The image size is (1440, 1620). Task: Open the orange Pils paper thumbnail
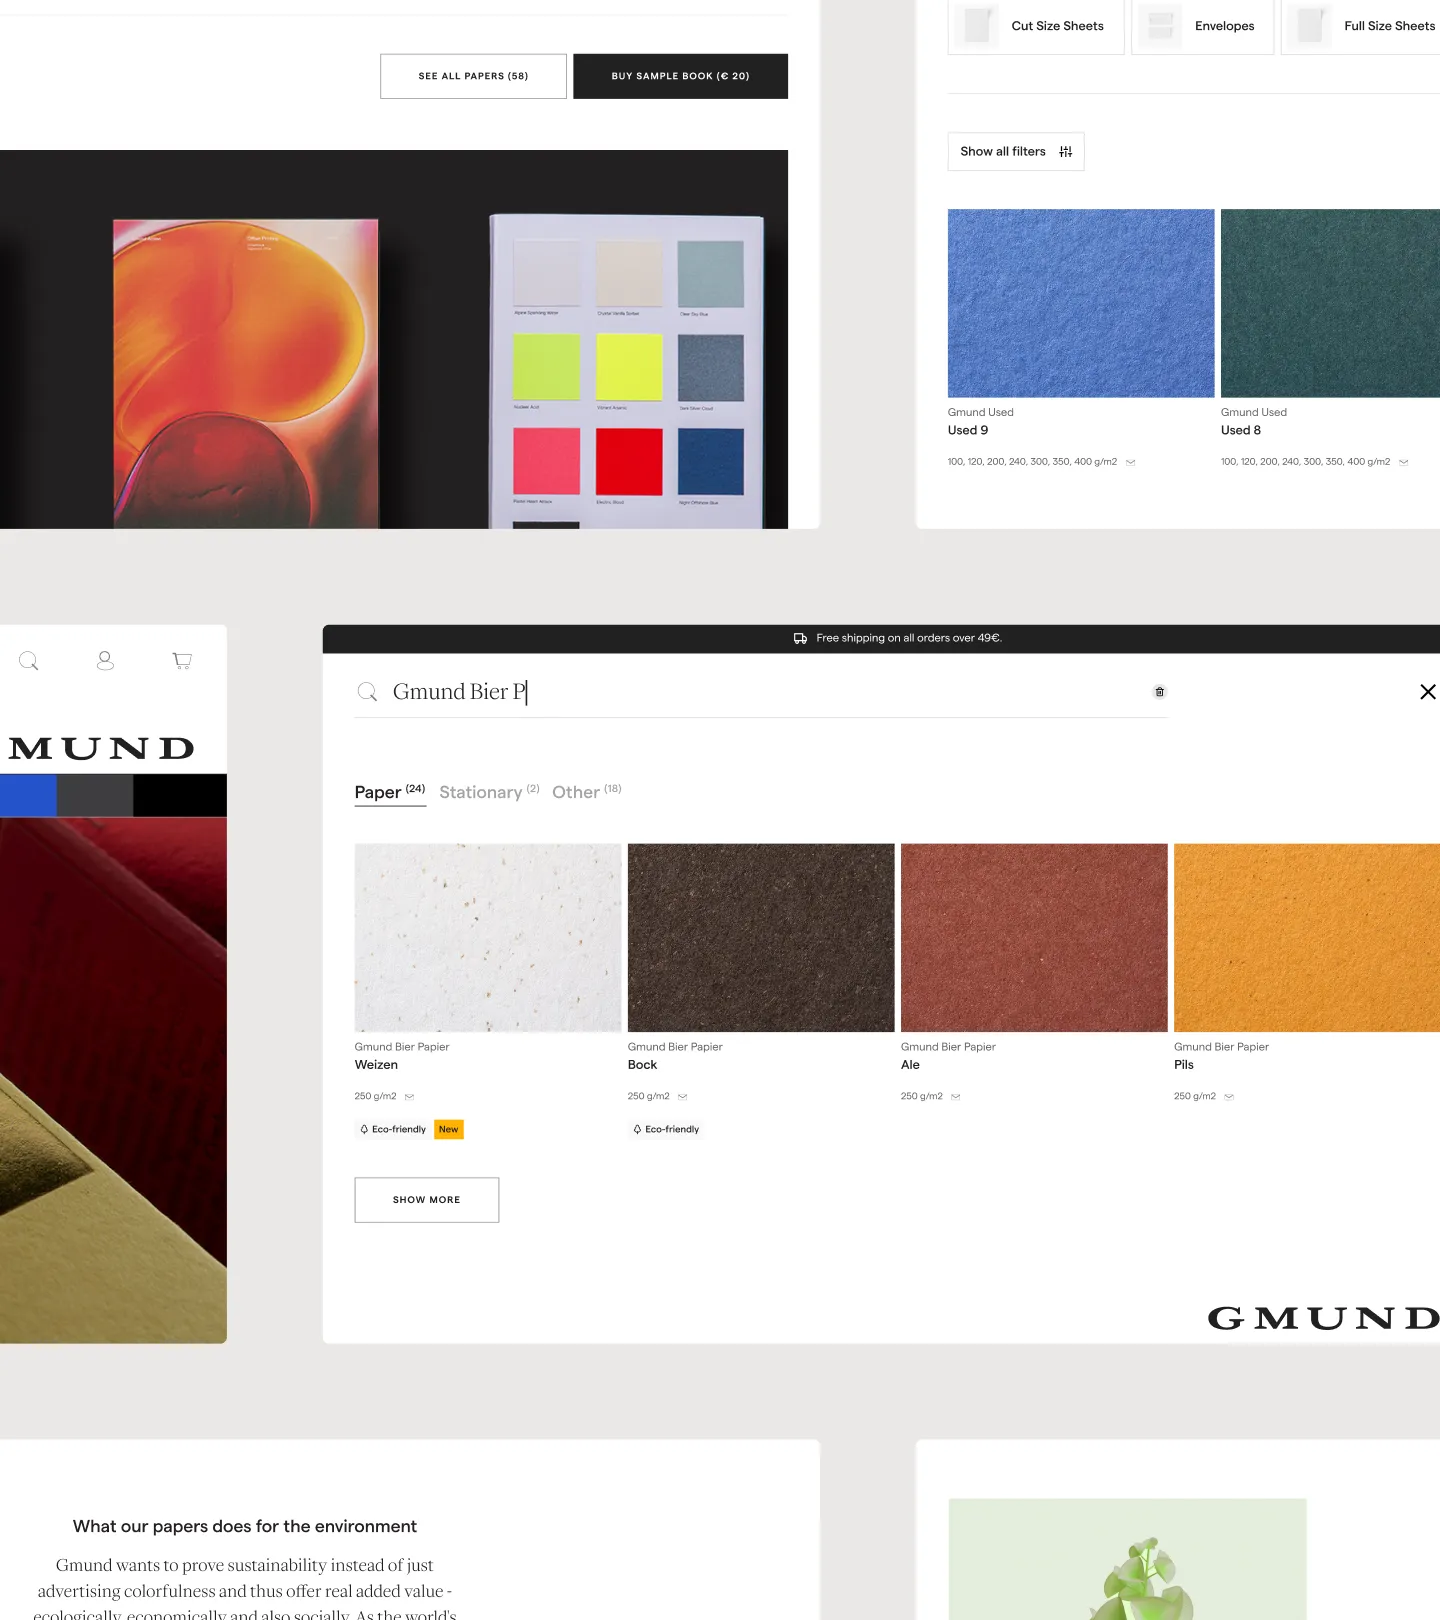click(x=1307, y=938)
